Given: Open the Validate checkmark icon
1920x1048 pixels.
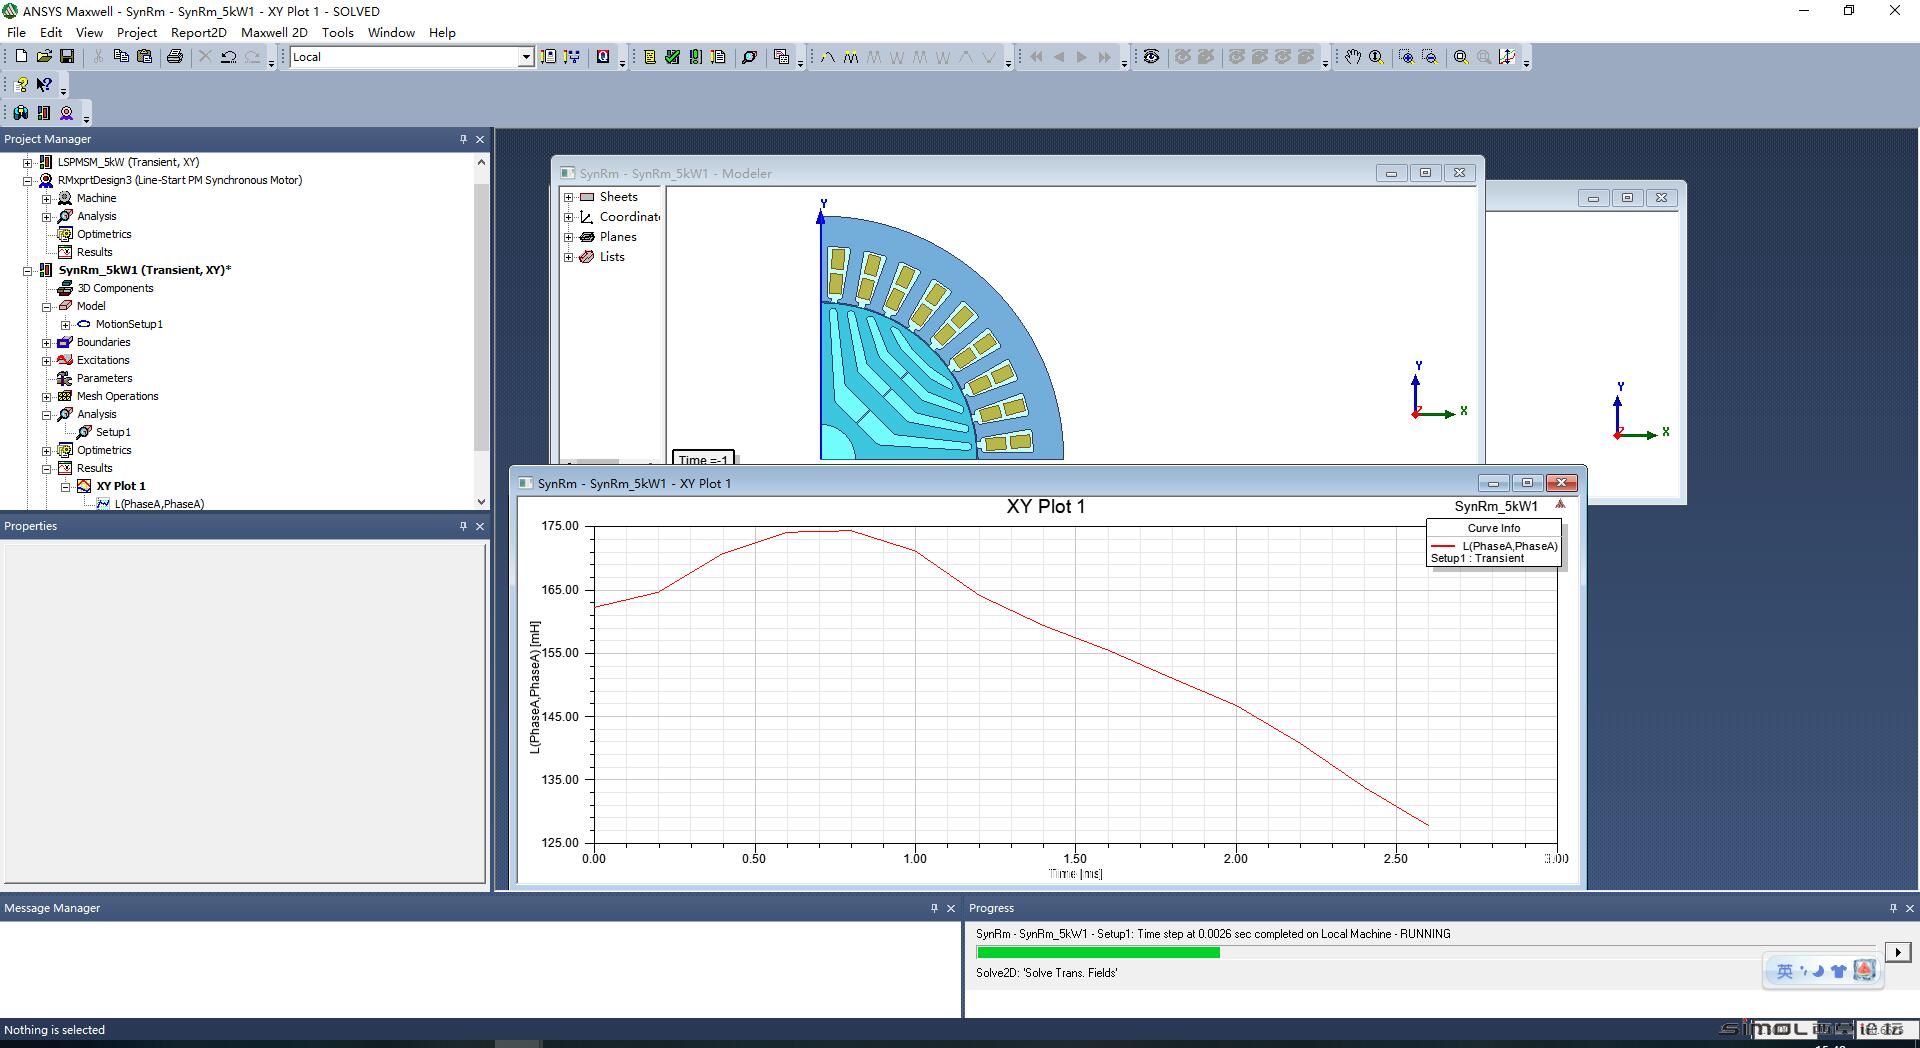Looking at the screenshot, I should [672, 57].
